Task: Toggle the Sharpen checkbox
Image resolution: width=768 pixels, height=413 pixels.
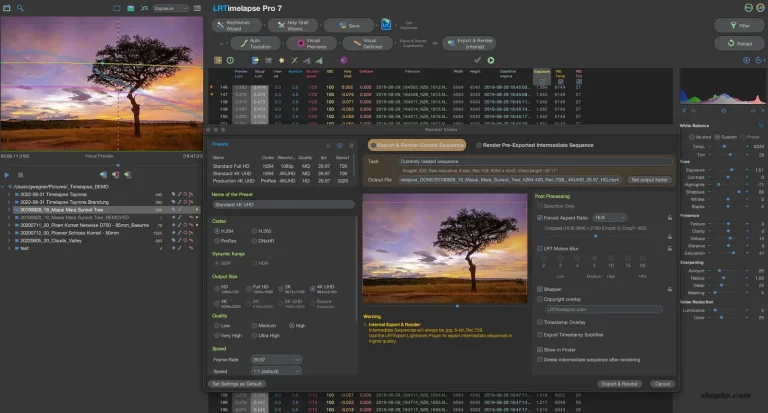Action: pyautogui.click(x=541, y=288)
